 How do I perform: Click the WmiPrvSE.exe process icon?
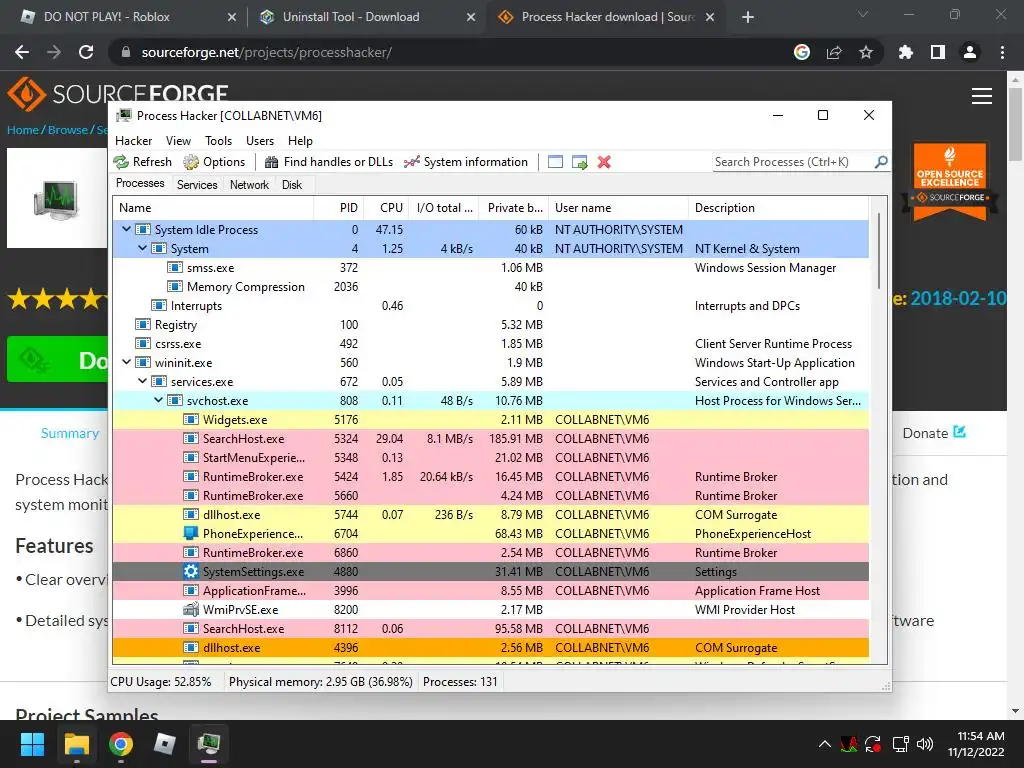pos(191,609)
